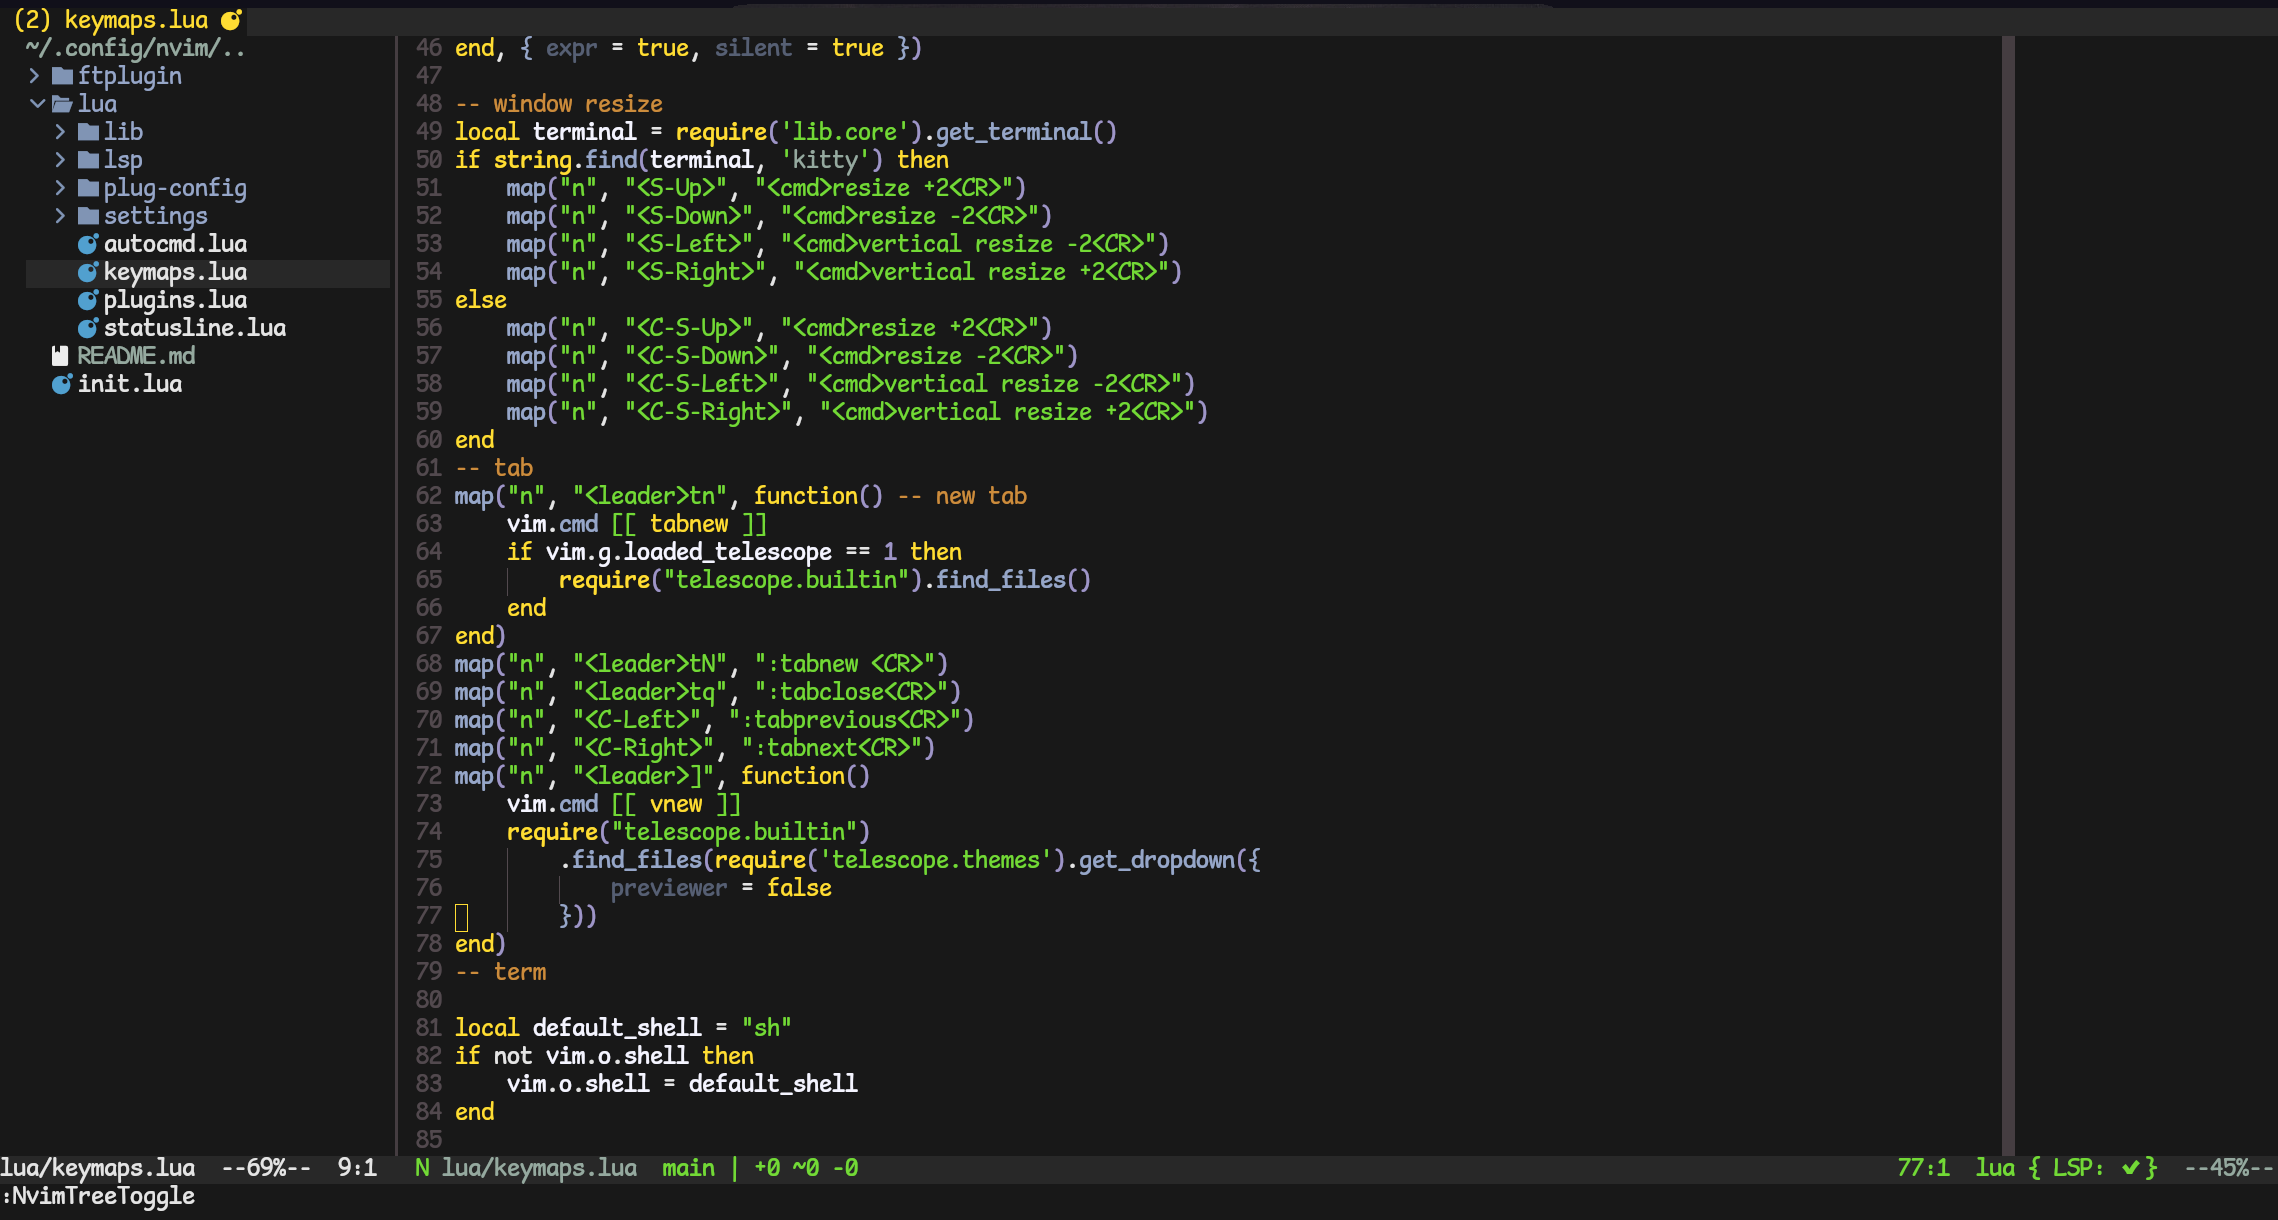Expand the lsp folder chevron
Screen dimensions: 2278x1220
(x=60, y=160)
